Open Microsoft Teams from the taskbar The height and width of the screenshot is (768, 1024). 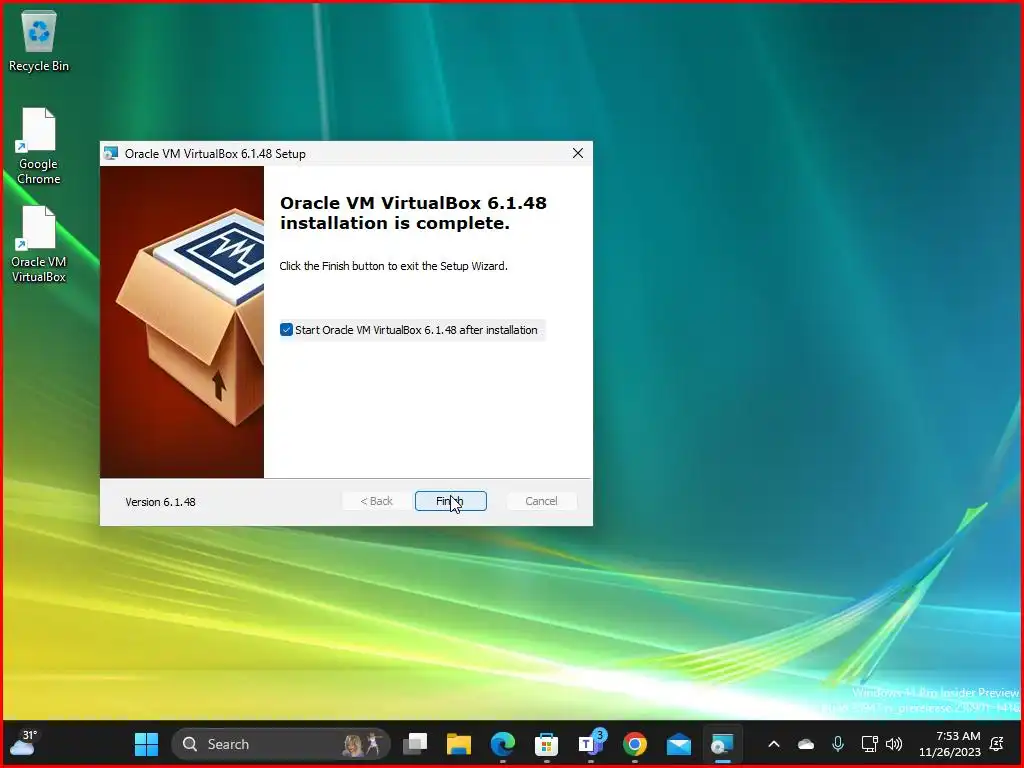pos(591,744)
